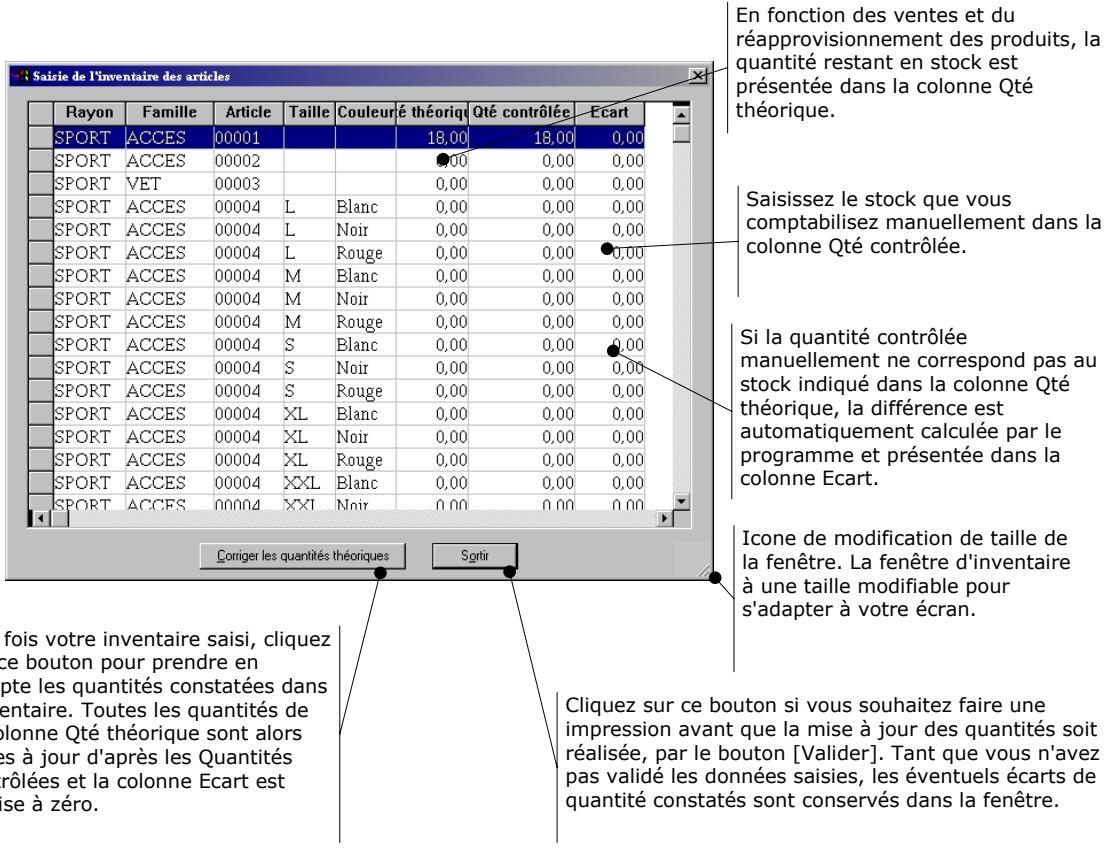1106x851 pixels.
Task: Click the Famille column header
Action: tap(169, 113)
